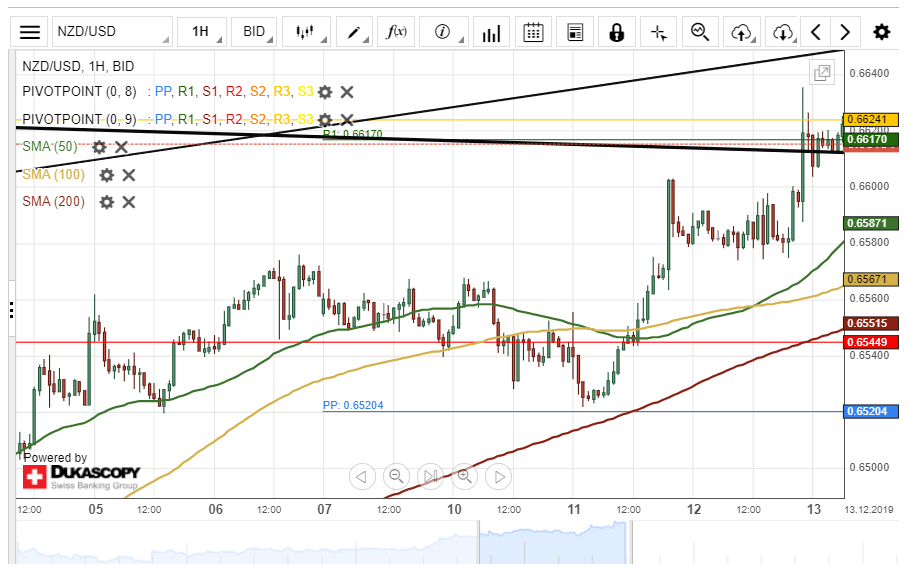Click the NZD/USD, 1H, BID chart title
Image resolution: width=910 pixels, height=570 pixels.
[78, 66]
